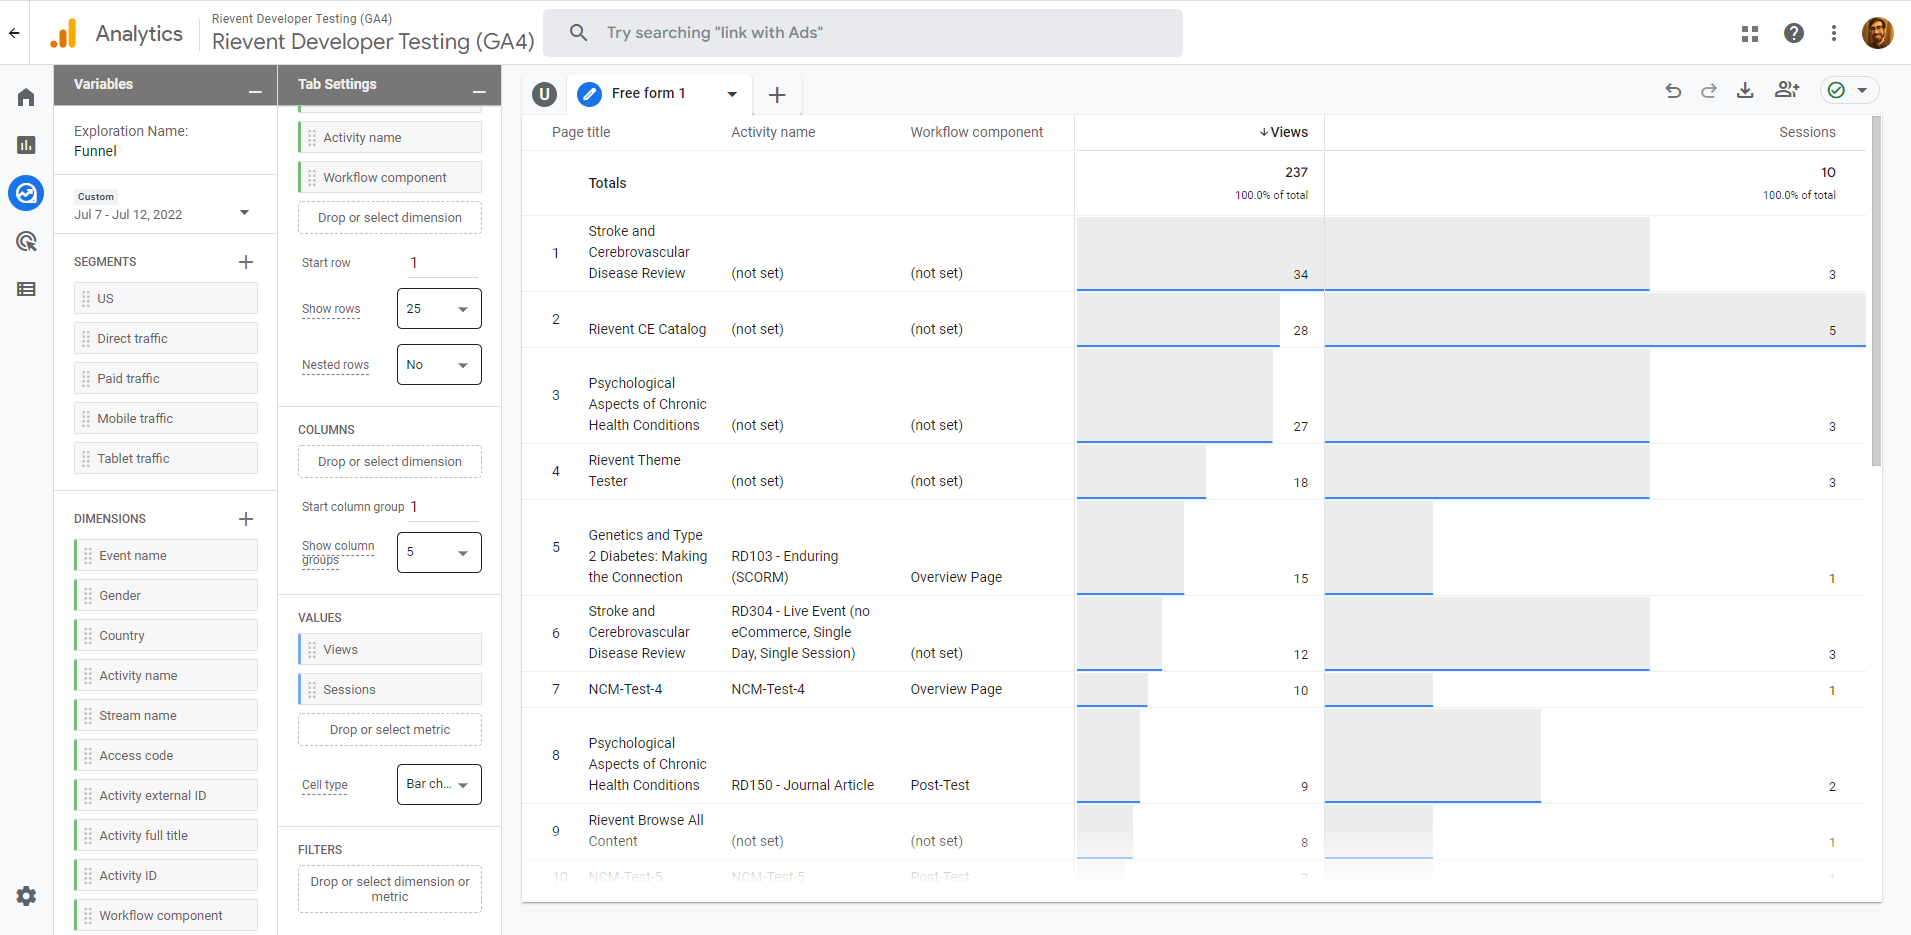This screenshot has height=935, width=1911.
Task: Select the Stream name dimension
Action: 166,715
